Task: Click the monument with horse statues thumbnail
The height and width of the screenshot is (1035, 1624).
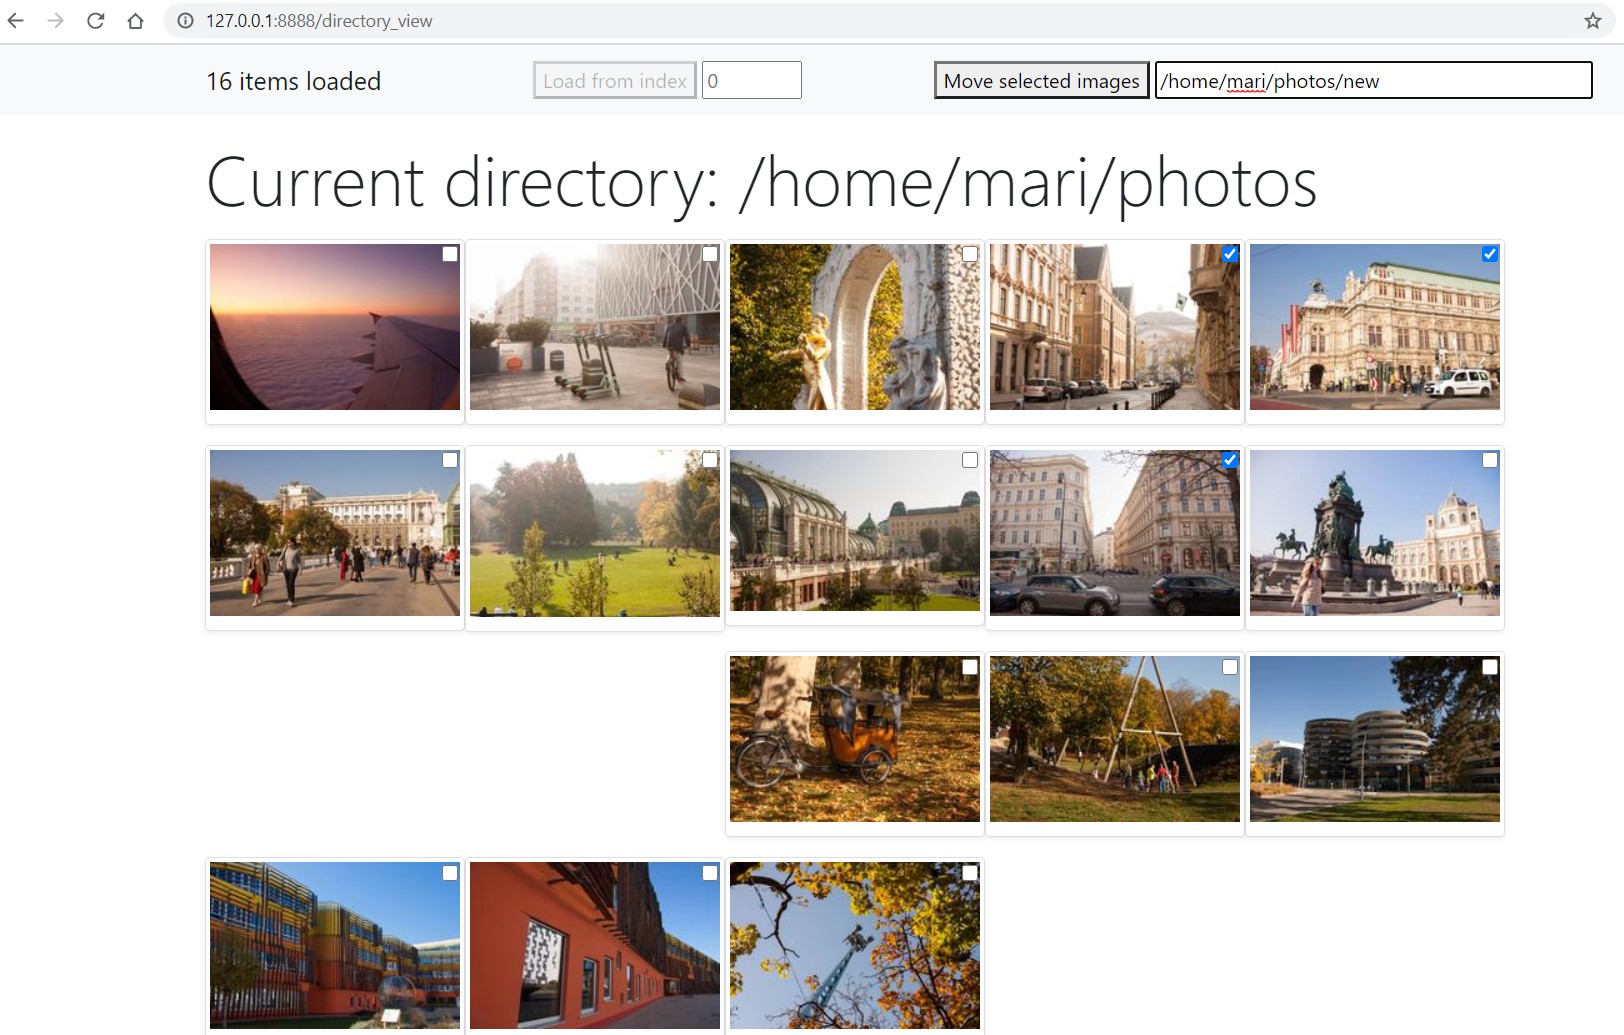Action: point(1375,533)
